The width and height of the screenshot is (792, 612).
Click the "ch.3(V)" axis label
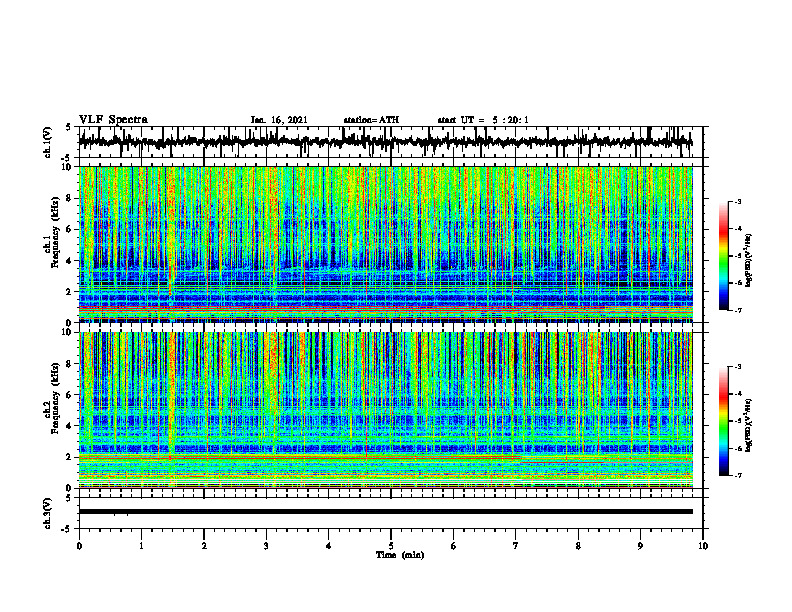pos(48,513)
